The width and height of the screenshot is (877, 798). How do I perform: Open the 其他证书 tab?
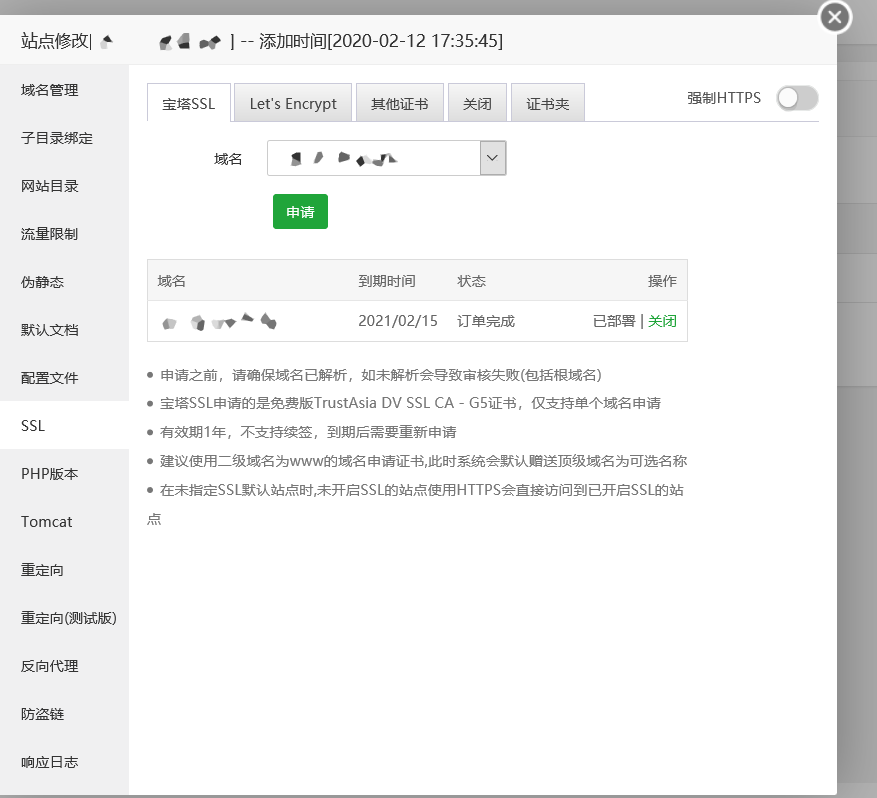pyautogui.click(x=399, y=102)
